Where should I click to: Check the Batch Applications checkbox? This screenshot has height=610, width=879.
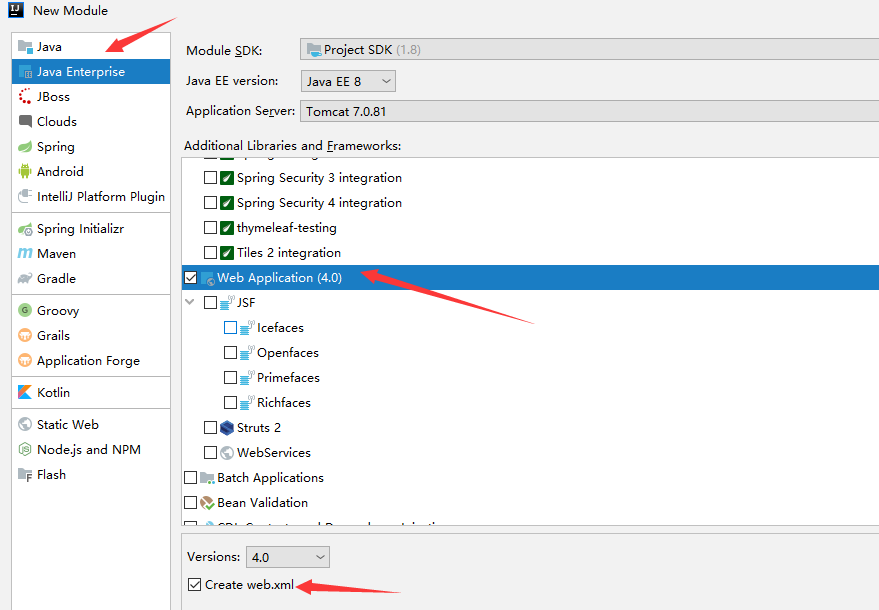191,478
